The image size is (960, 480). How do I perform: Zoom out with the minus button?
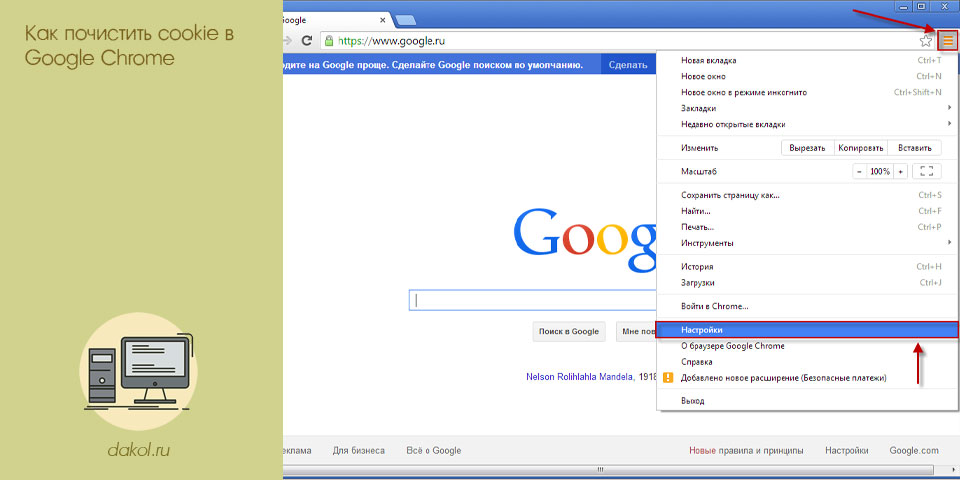(x=860, y=171)
